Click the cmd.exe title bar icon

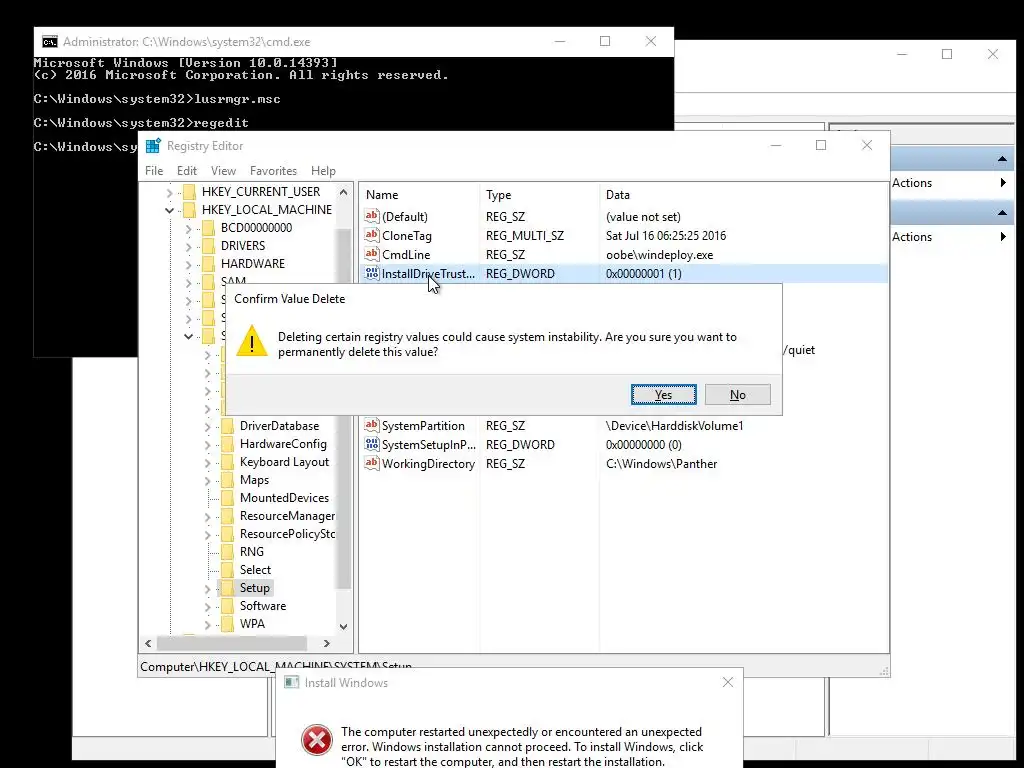(50, 42)
